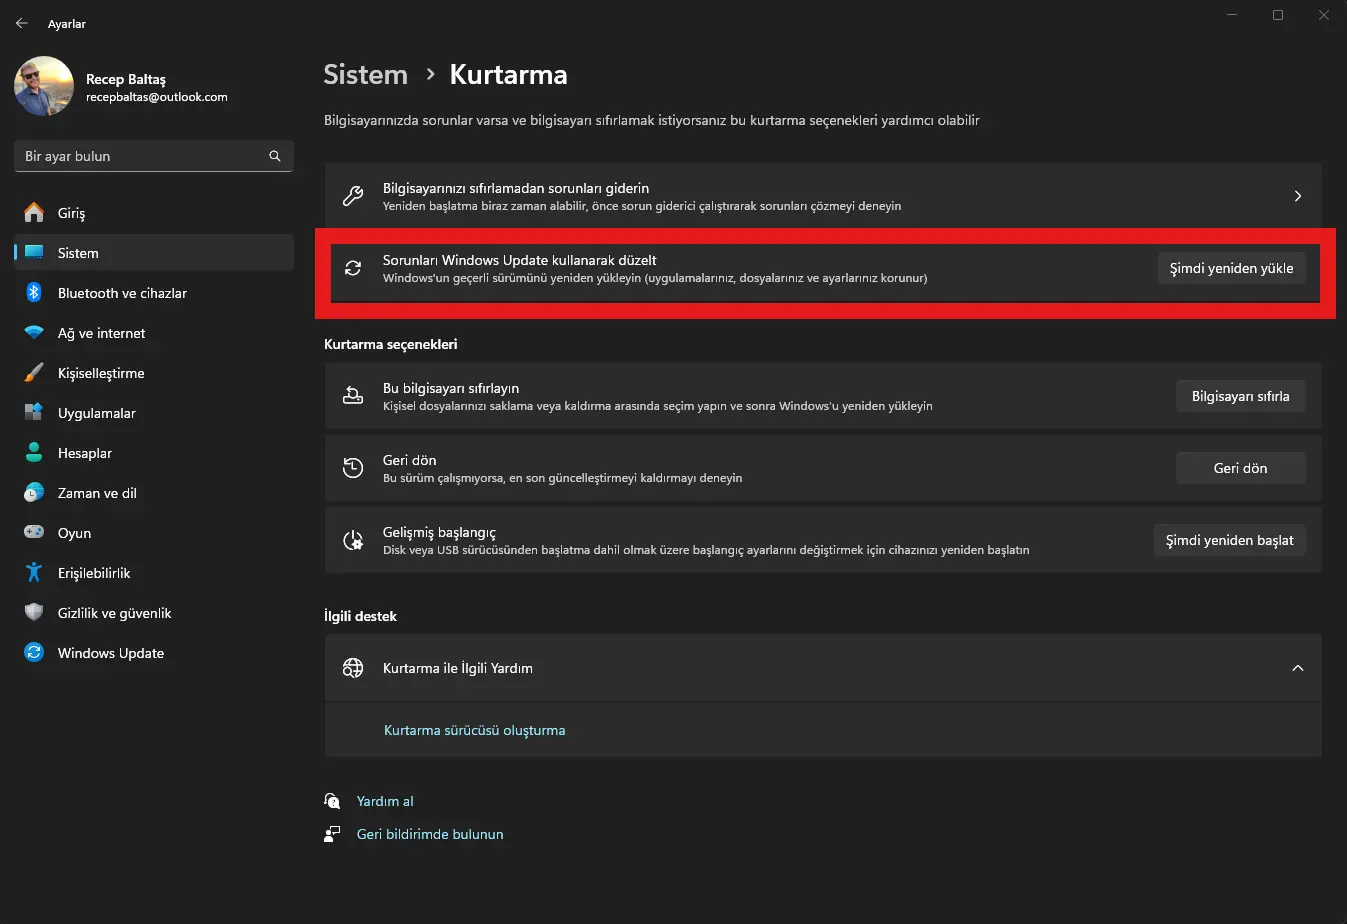Click the İlgili destek heading

[x=360, y=616]
